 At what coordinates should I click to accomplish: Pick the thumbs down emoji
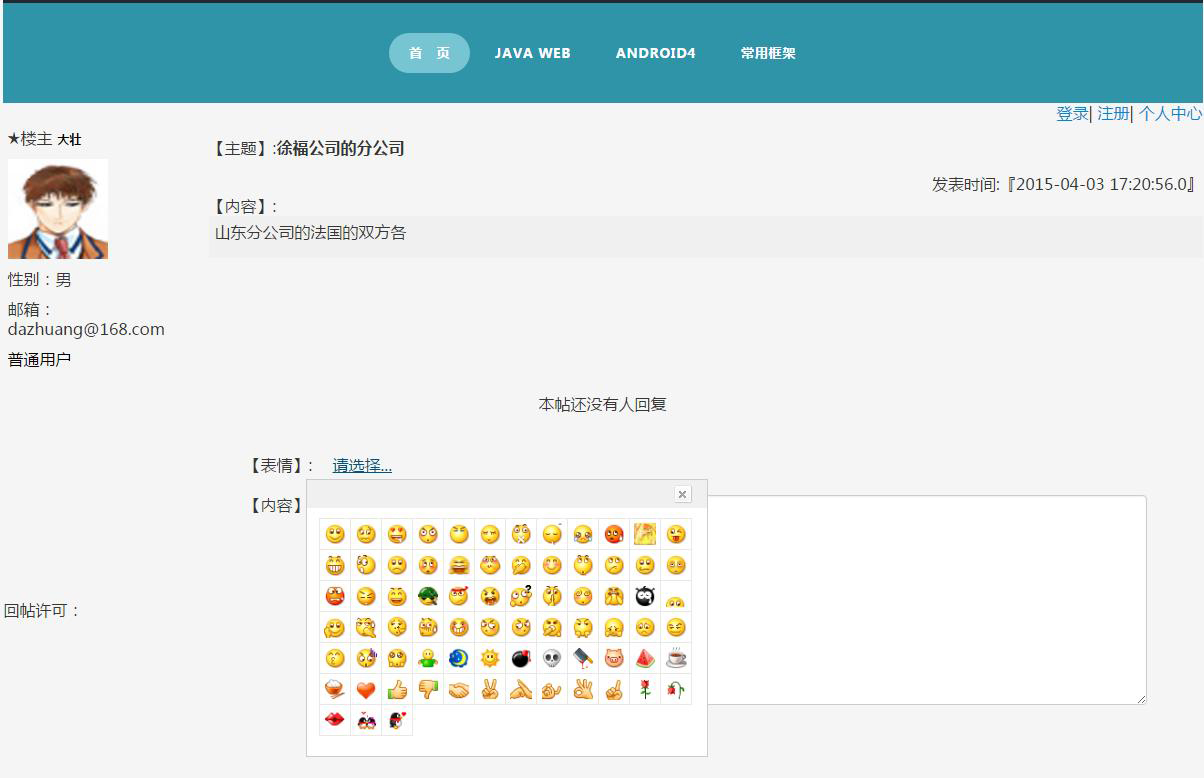pyautogui.click(x=428, y=690)
